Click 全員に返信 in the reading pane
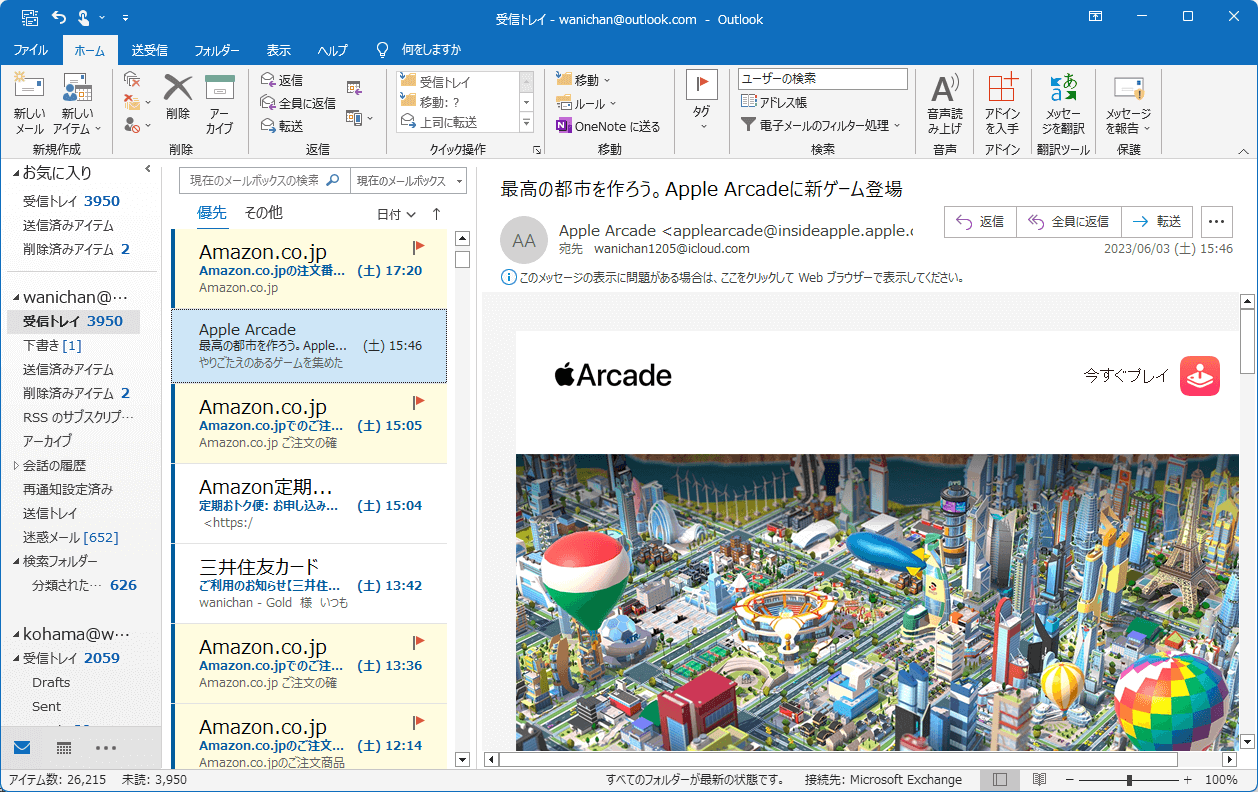This screenshot has height=792, width=1258. 1069,222
